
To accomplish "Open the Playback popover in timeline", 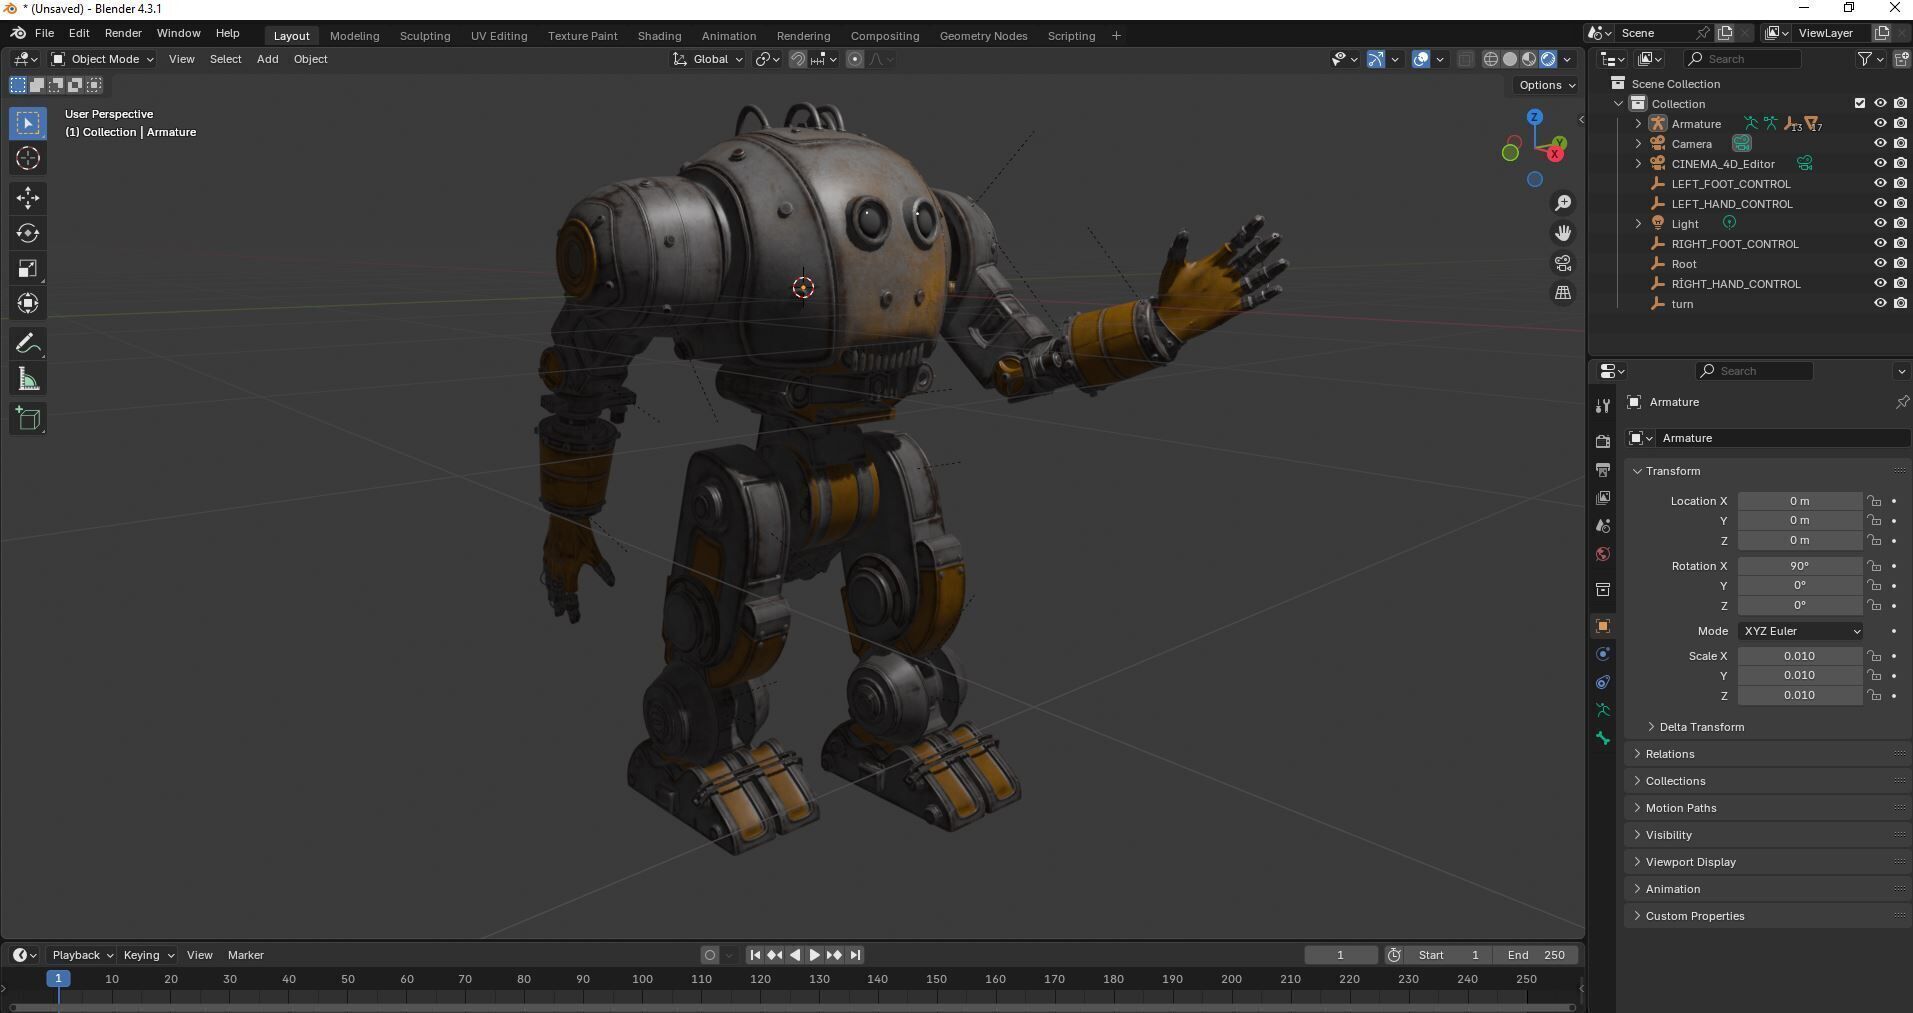I will click(x=81, y=955).
